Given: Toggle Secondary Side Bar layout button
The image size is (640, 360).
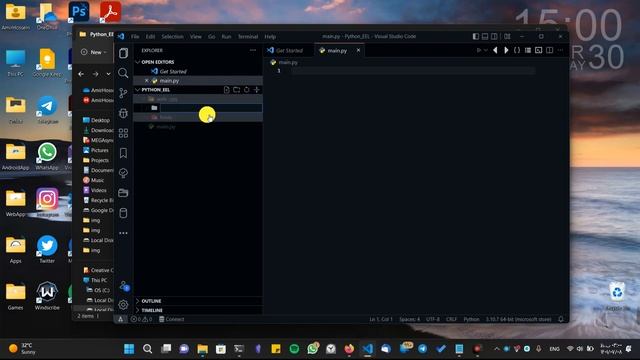Looking at the screenshot, I should click(494, 36).
